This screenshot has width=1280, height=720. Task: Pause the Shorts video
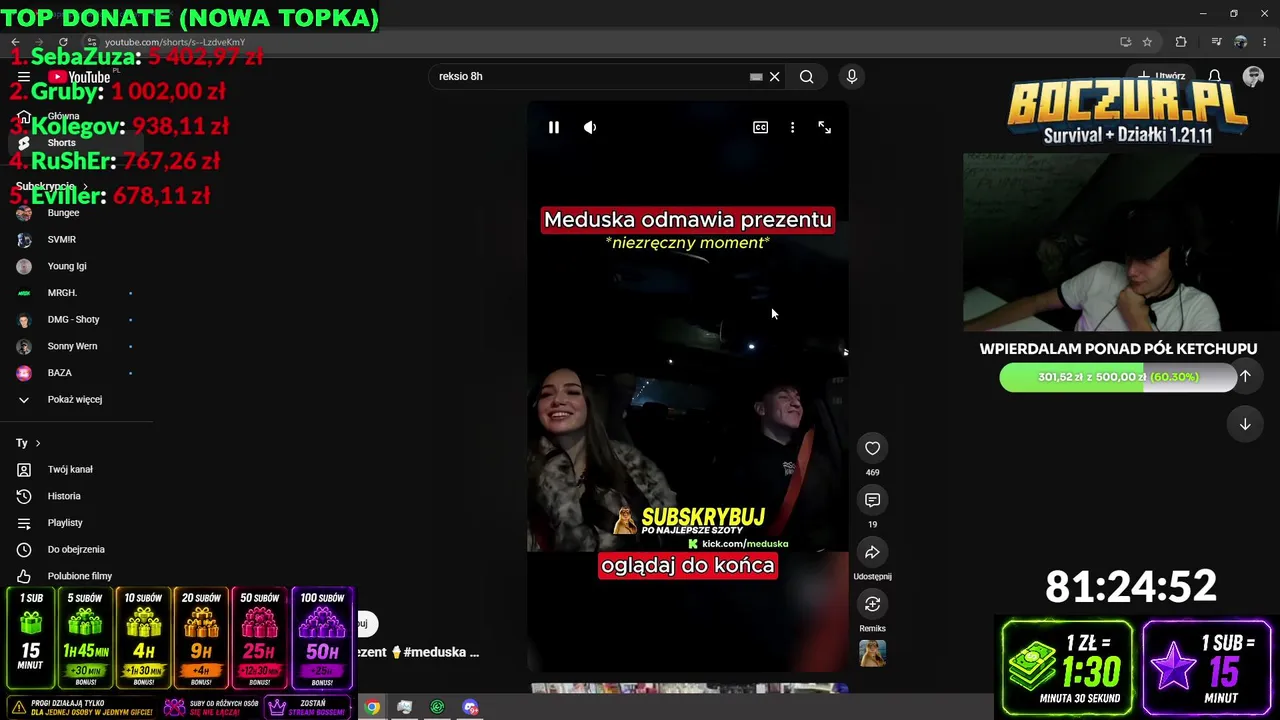coord(553,127)
